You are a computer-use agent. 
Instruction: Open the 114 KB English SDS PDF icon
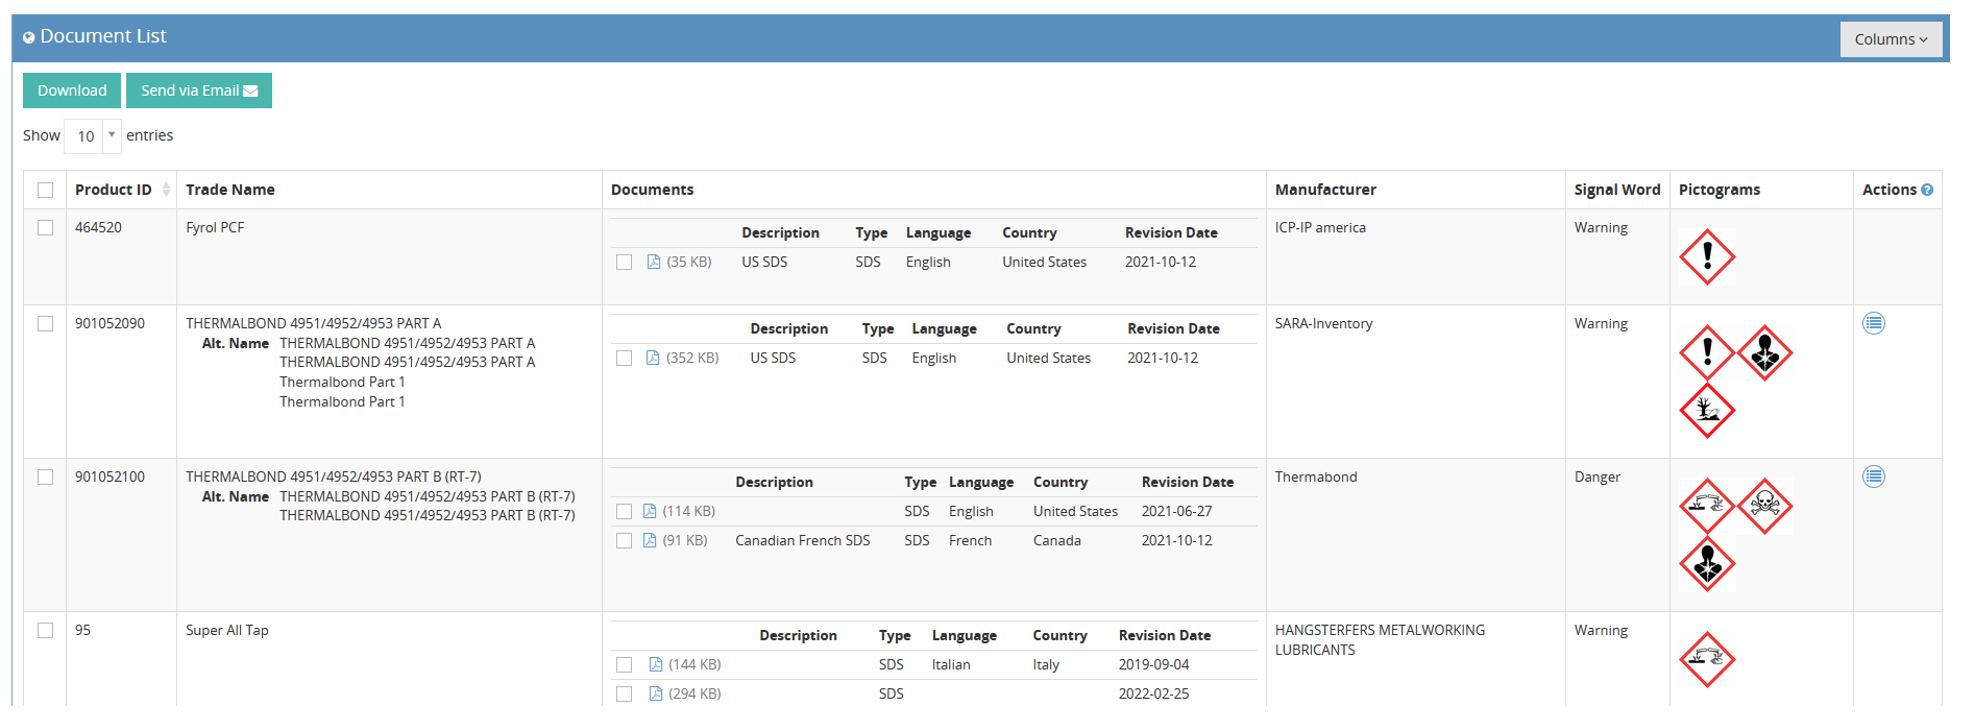point(650,511)
